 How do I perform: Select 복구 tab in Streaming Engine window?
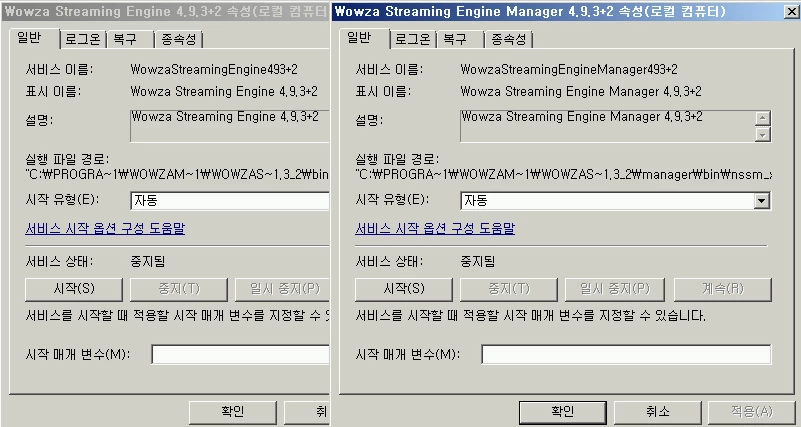130,39
